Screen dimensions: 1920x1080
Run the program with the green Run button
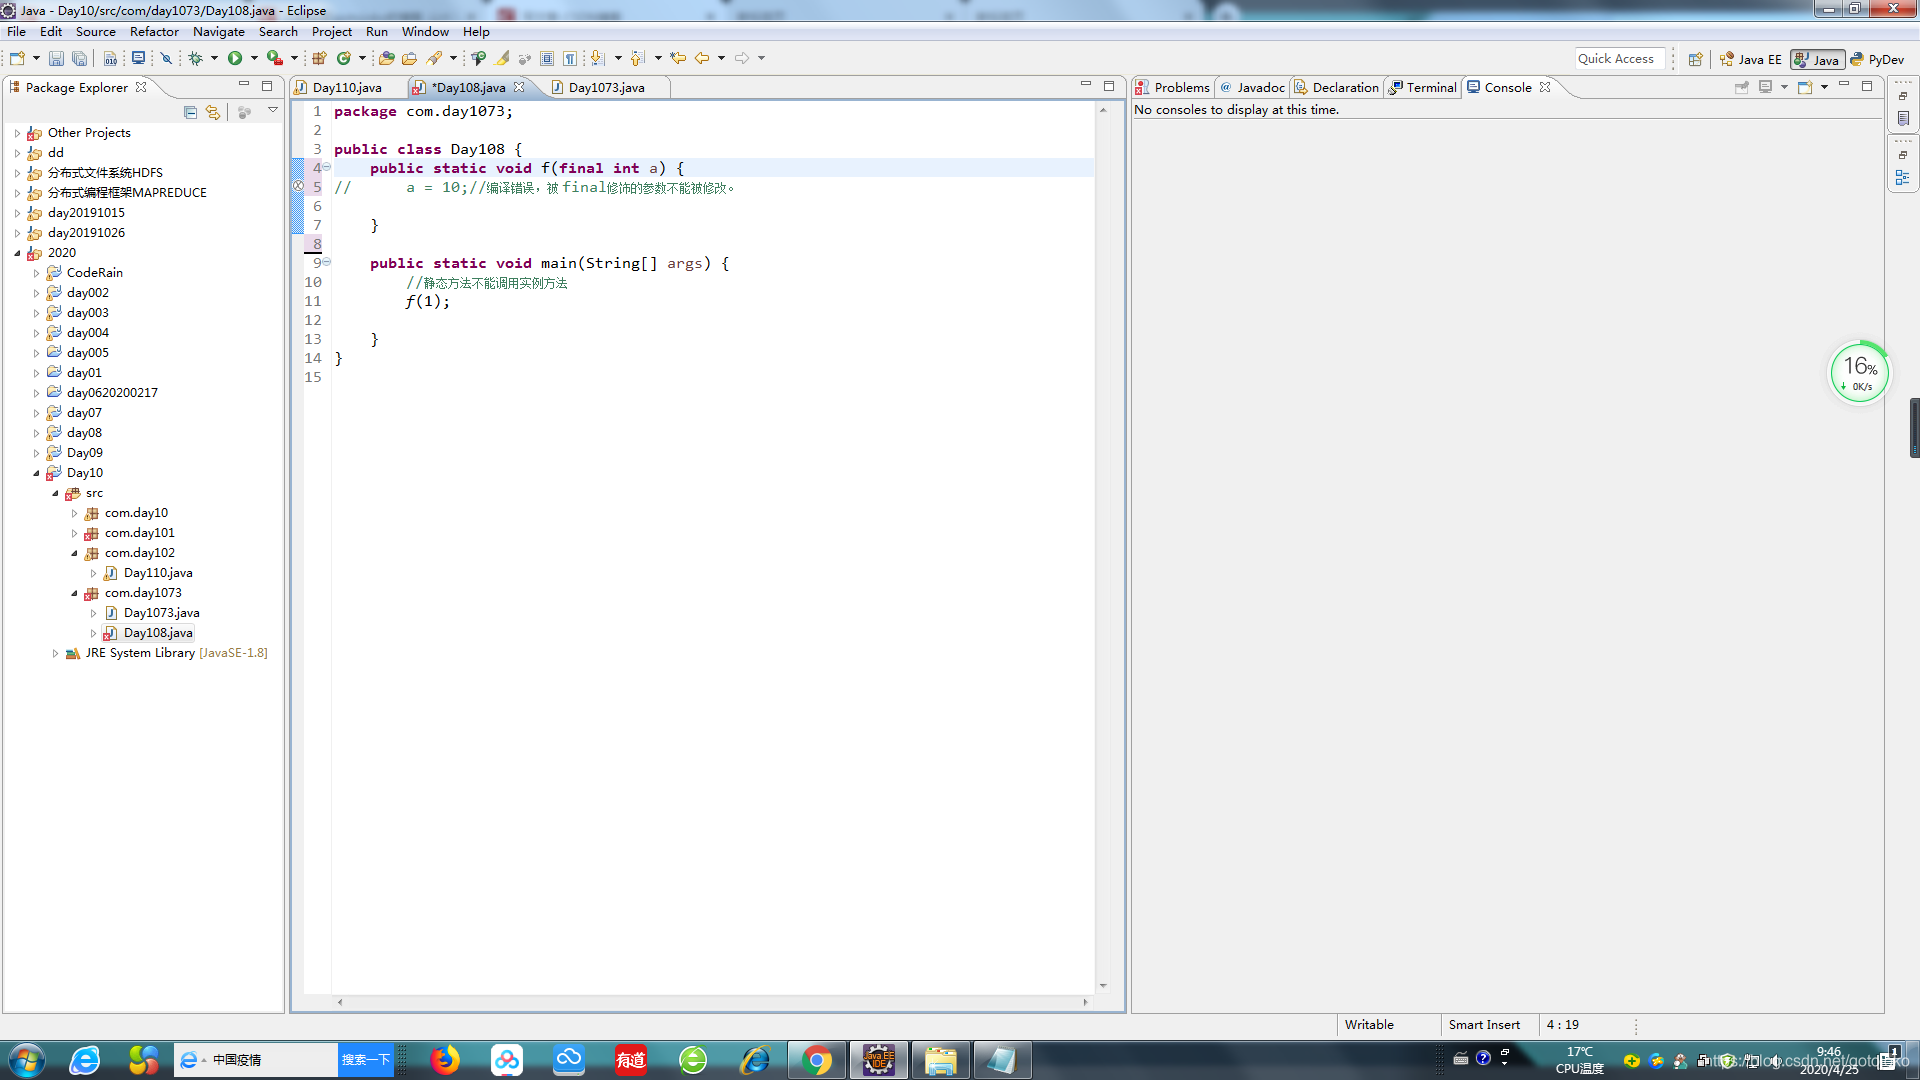tap(235, 58)
